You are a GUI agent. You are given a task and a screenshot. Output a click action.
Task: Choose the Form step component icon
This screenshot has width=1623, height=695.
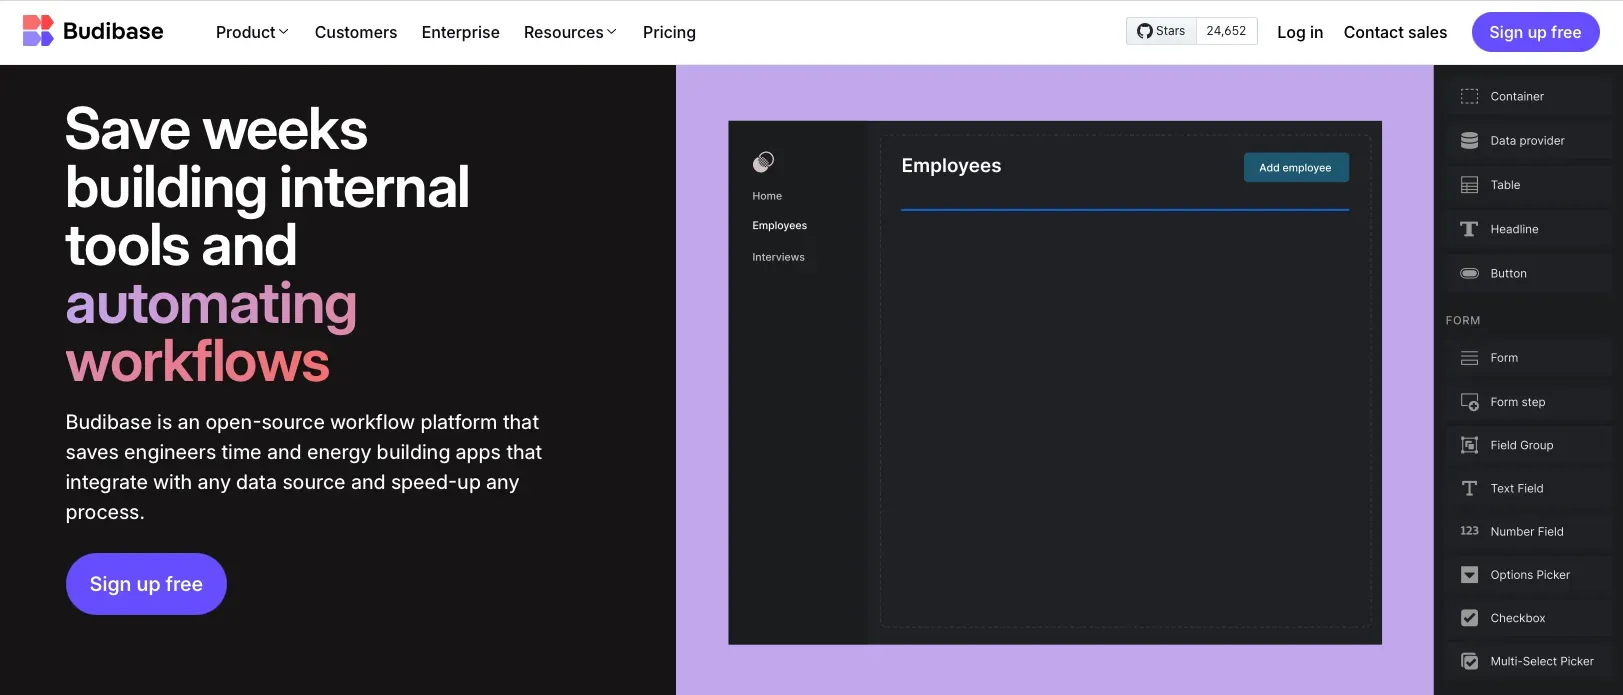pos(1469,402)
